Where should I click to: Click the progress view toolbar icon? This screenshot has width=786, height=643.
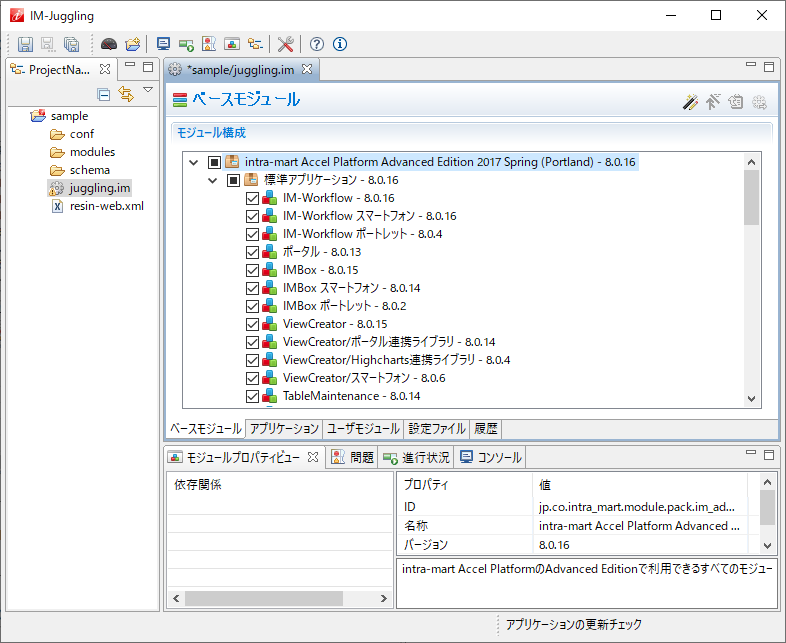186,45
